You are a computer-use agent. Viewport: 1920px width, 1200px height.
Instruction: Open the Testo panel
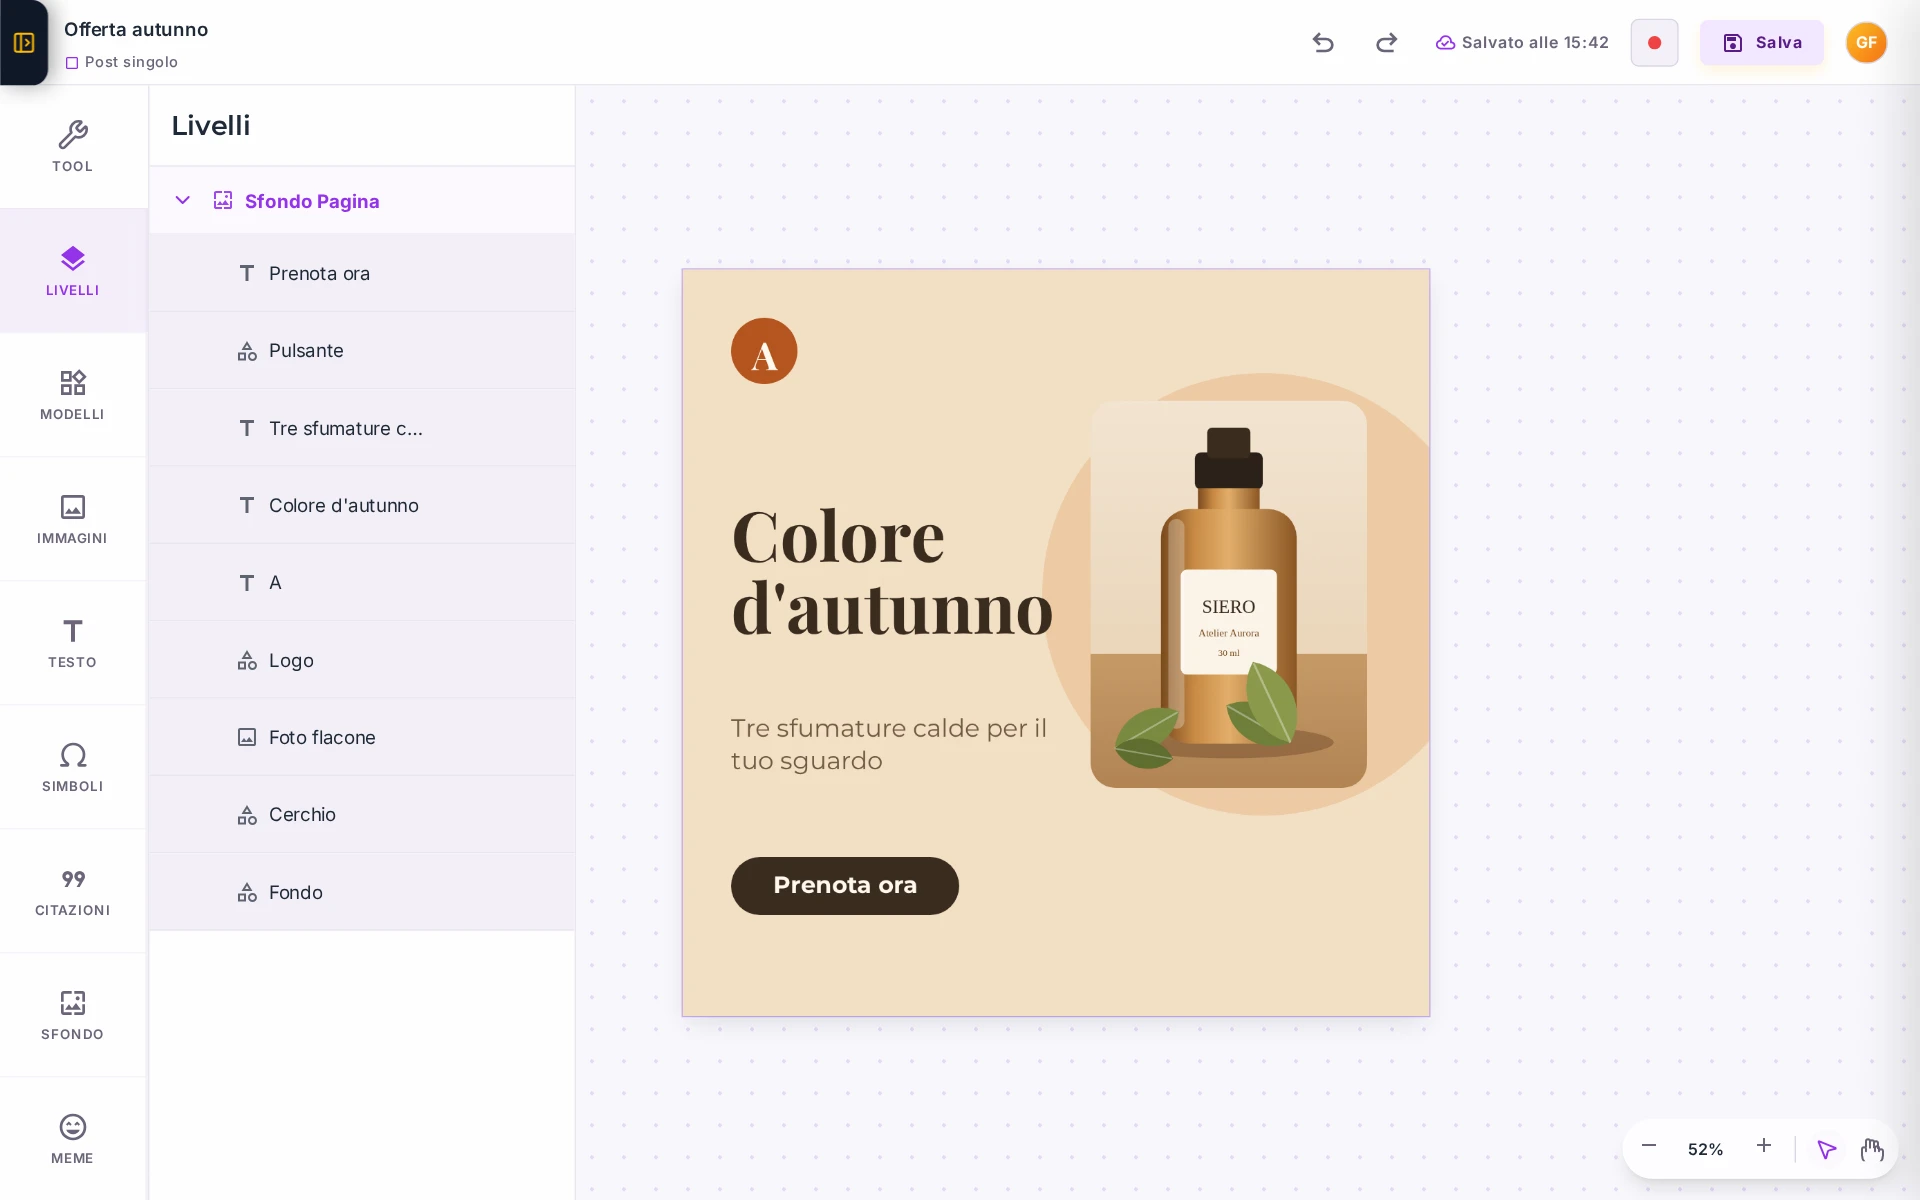point(72,643)
